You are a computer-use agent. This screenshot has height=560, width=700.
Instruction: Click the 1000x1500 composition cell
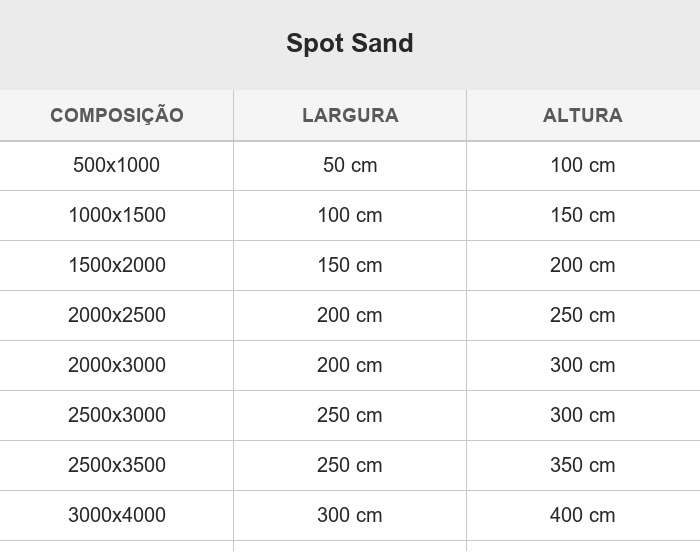[x=117, y=216]
